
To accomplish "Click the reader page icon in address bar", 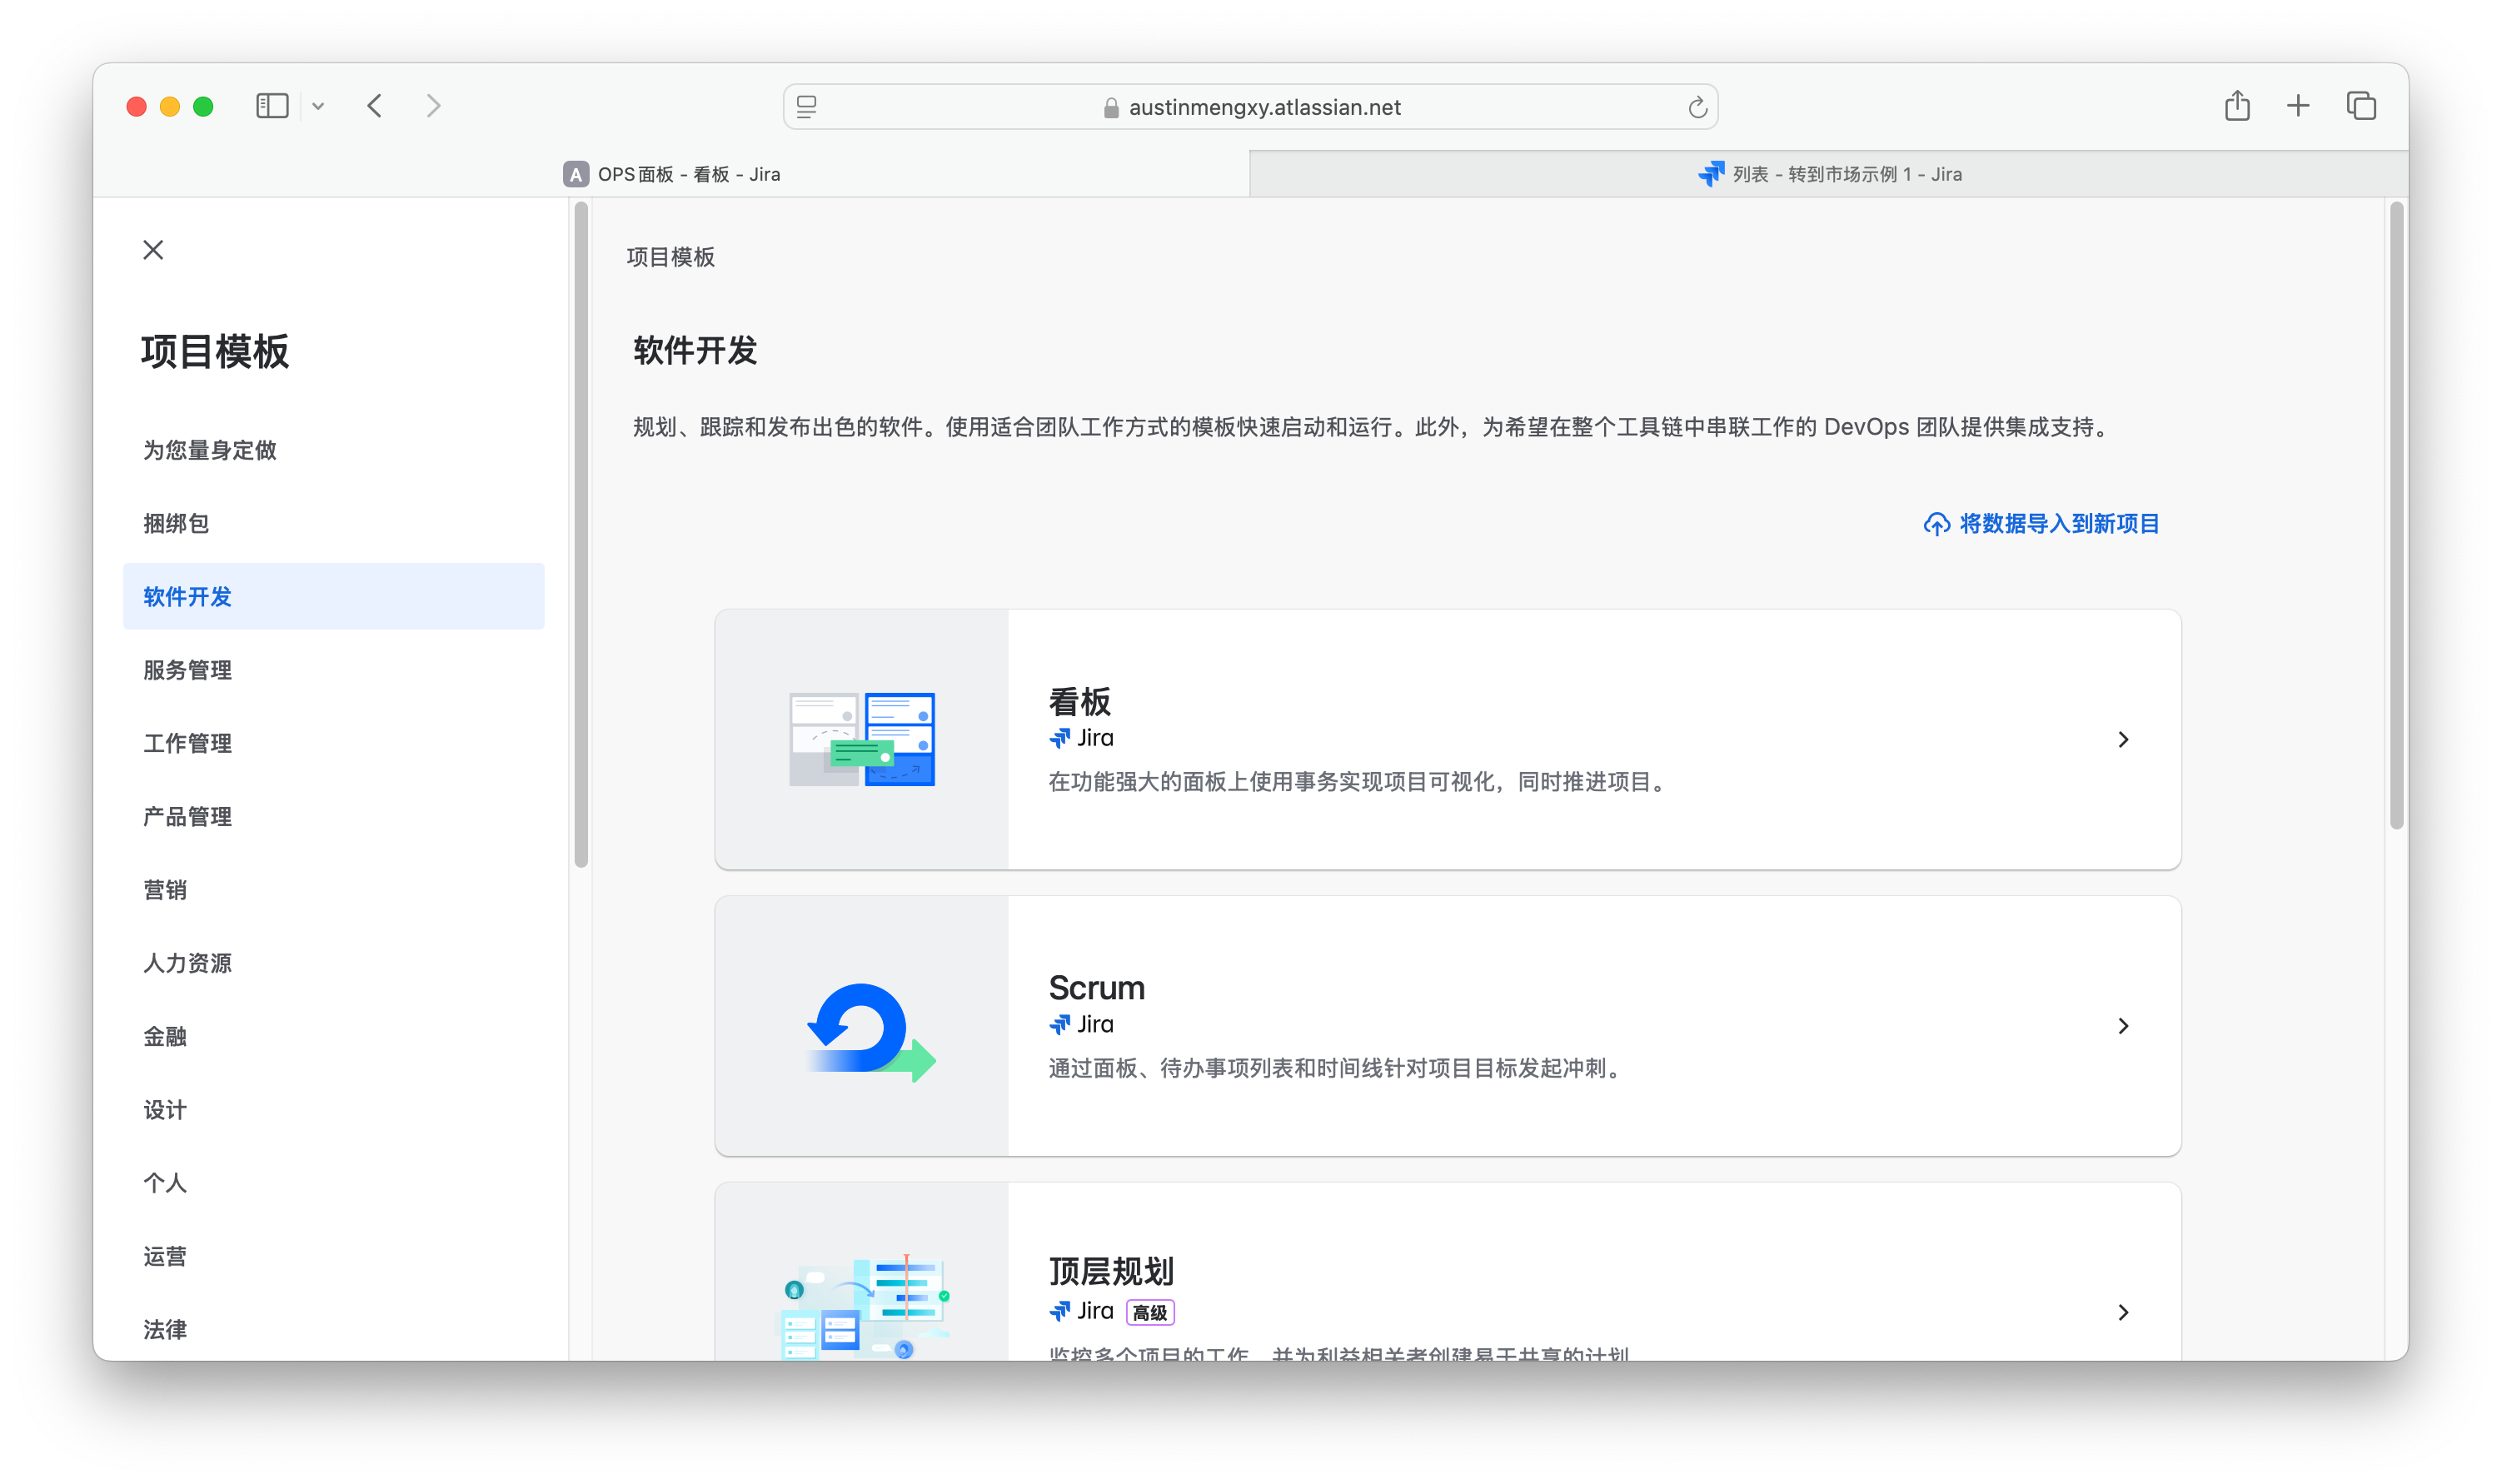I will point(807,107).
